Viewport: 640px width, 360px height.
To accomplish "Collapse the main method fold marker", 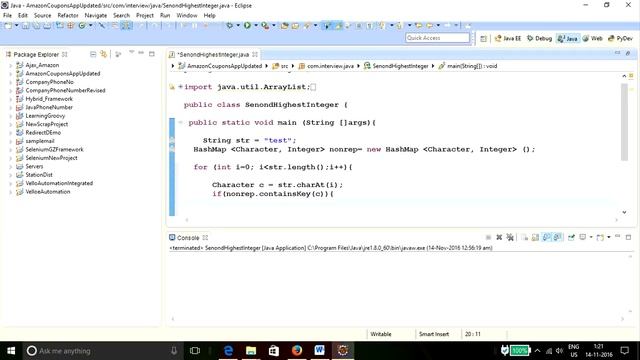I will [x=180, y=122].
